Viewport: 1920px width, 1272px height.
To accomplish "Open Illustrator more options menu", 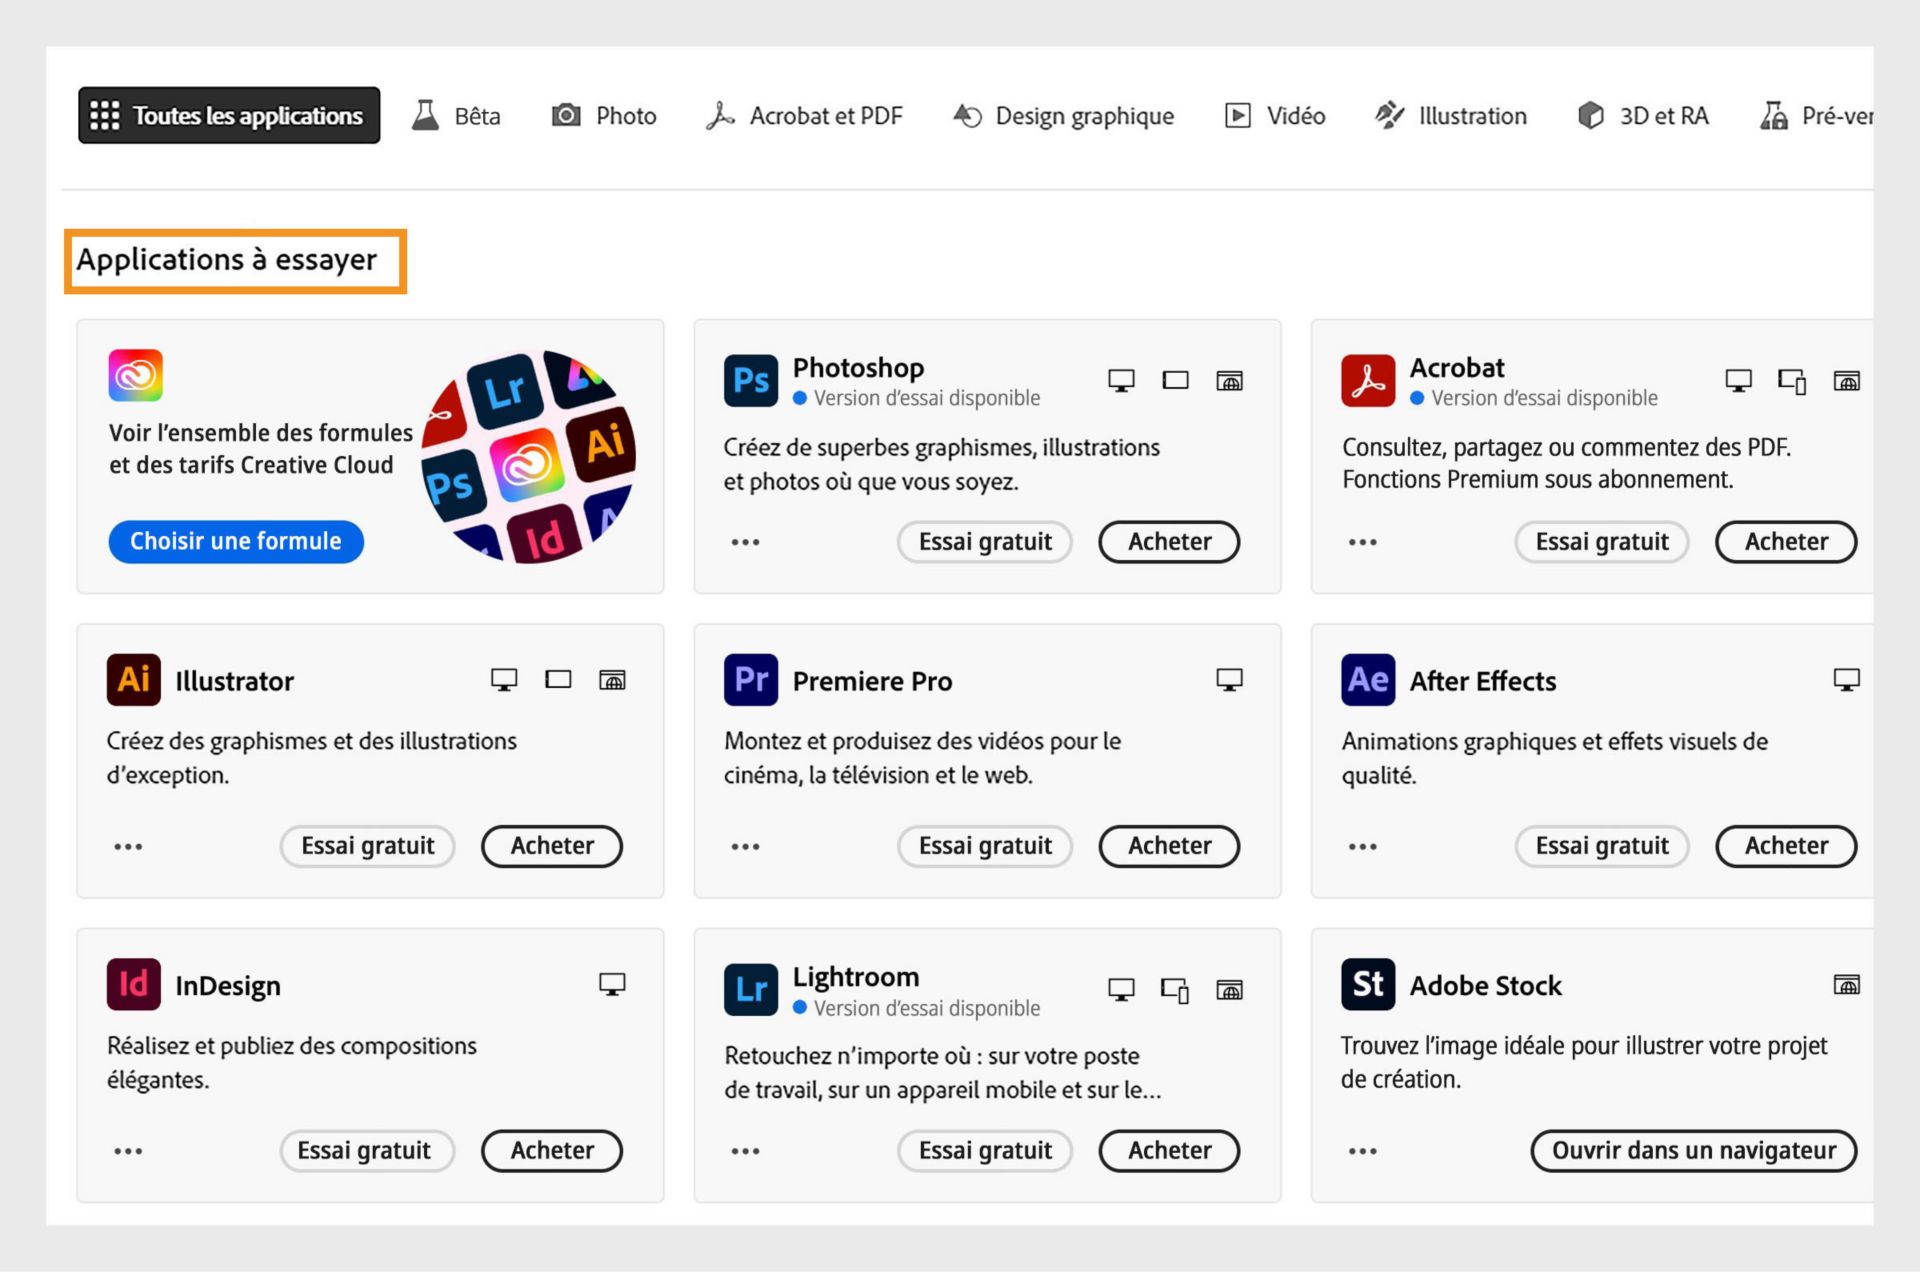I will coord(128,846).
